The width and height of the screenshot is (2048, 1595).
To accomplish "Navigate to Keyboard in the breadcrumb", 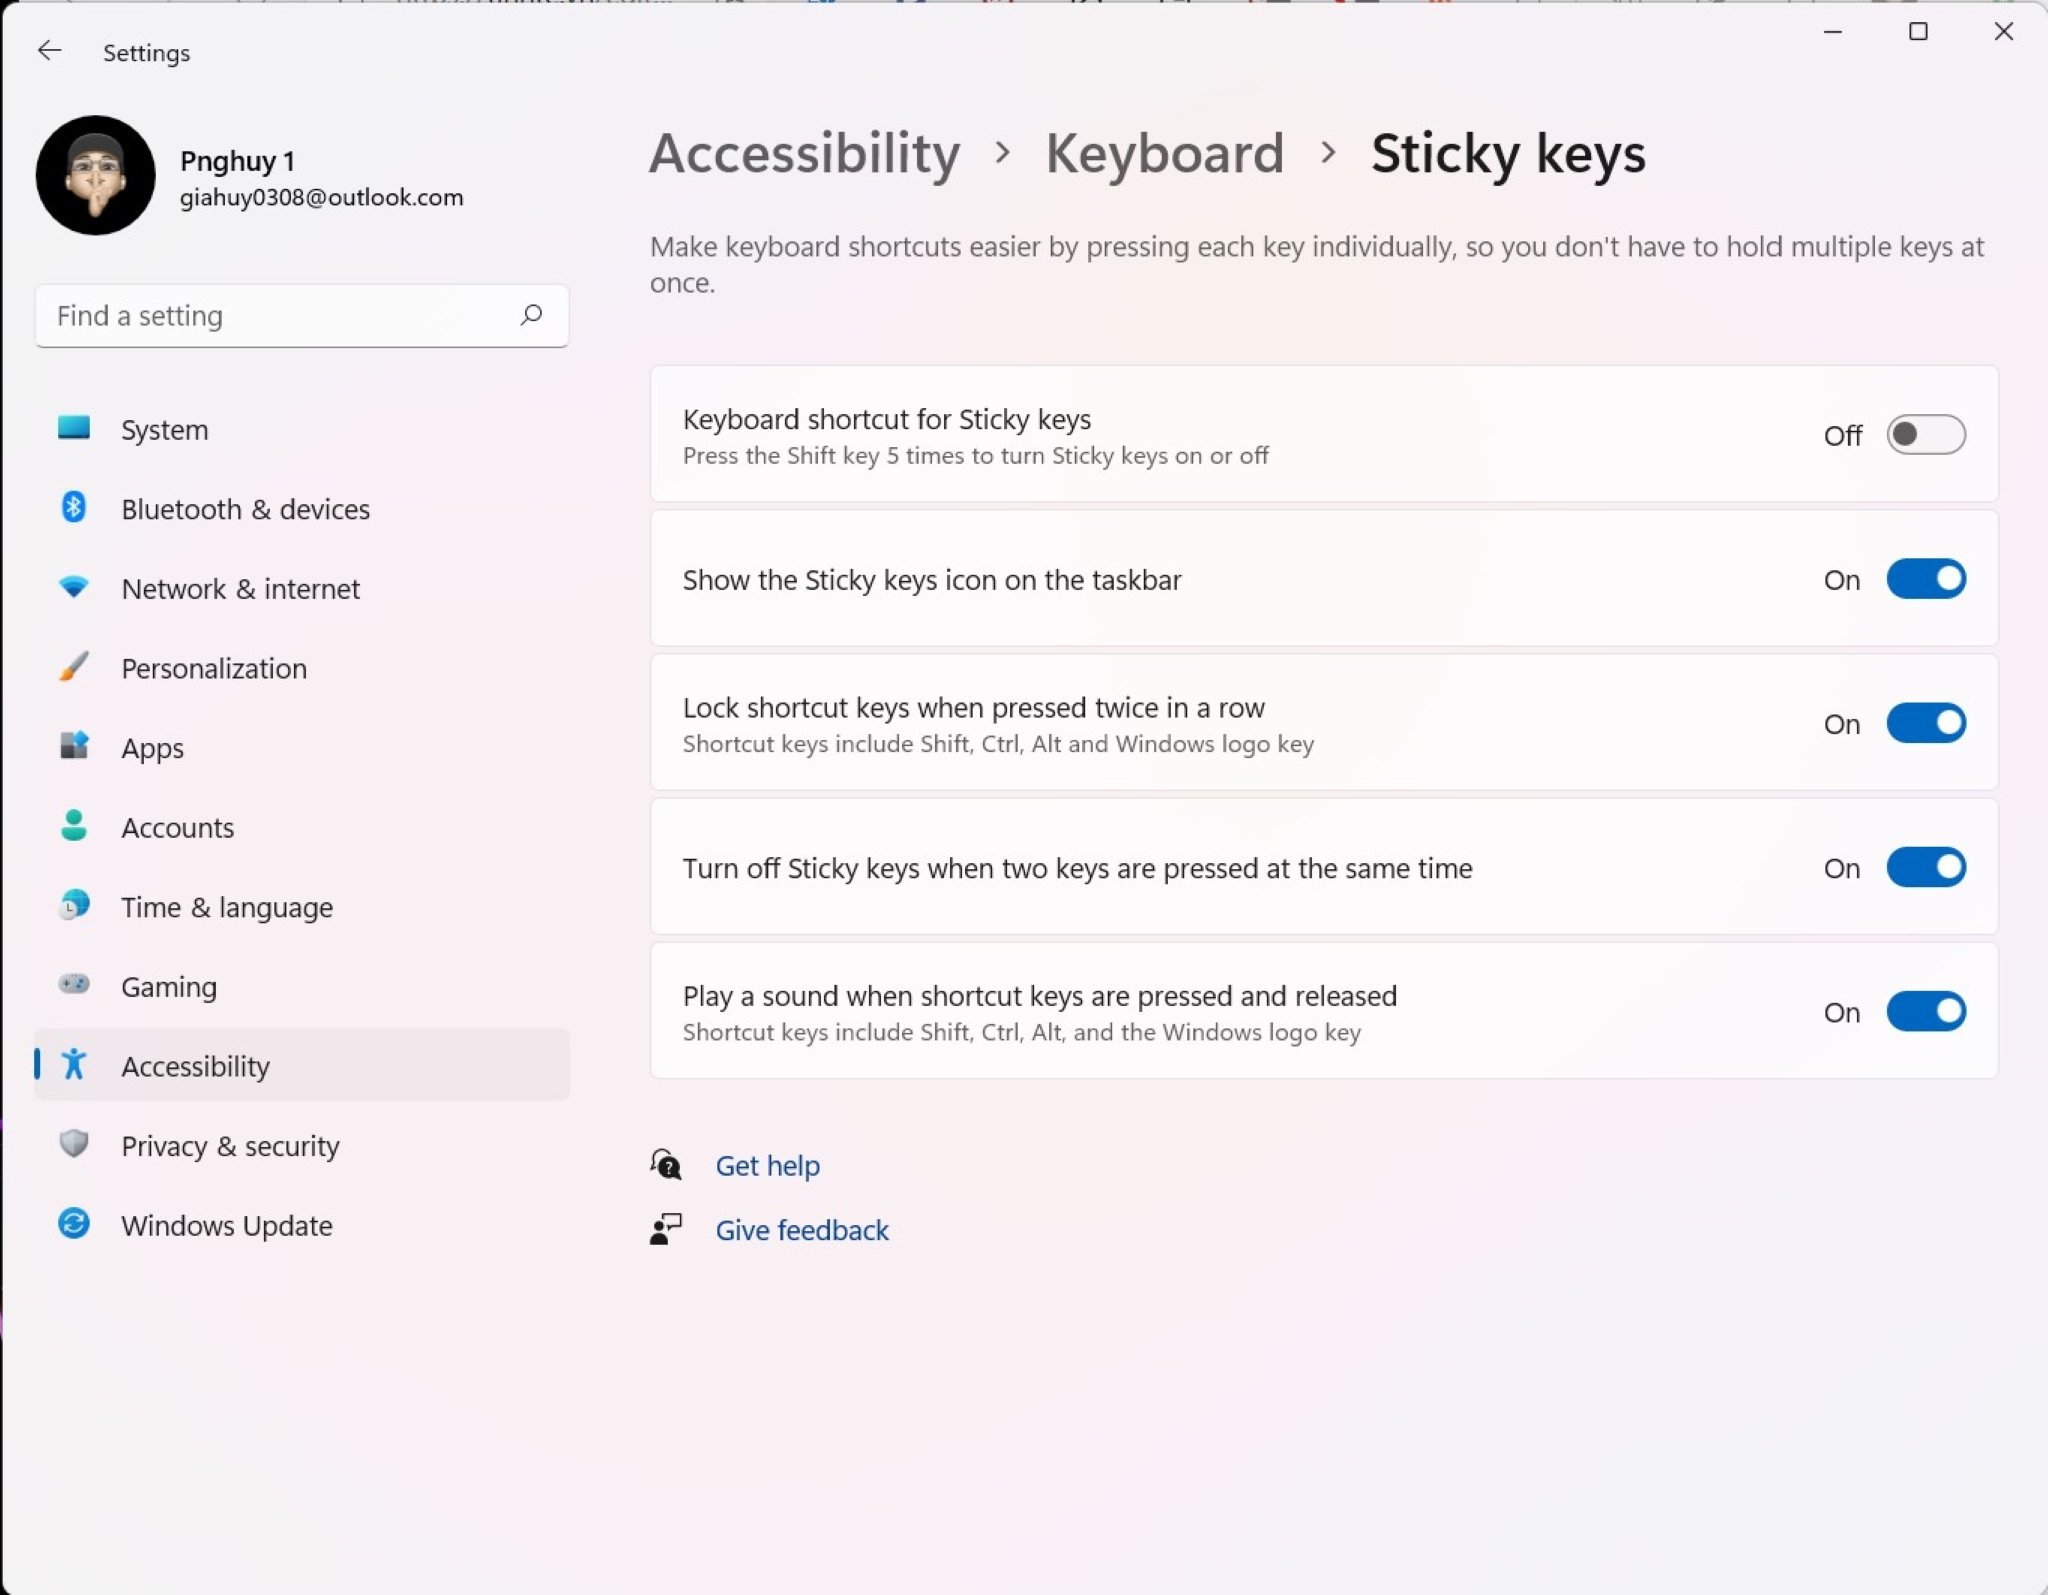I will tap(1165, 154).
